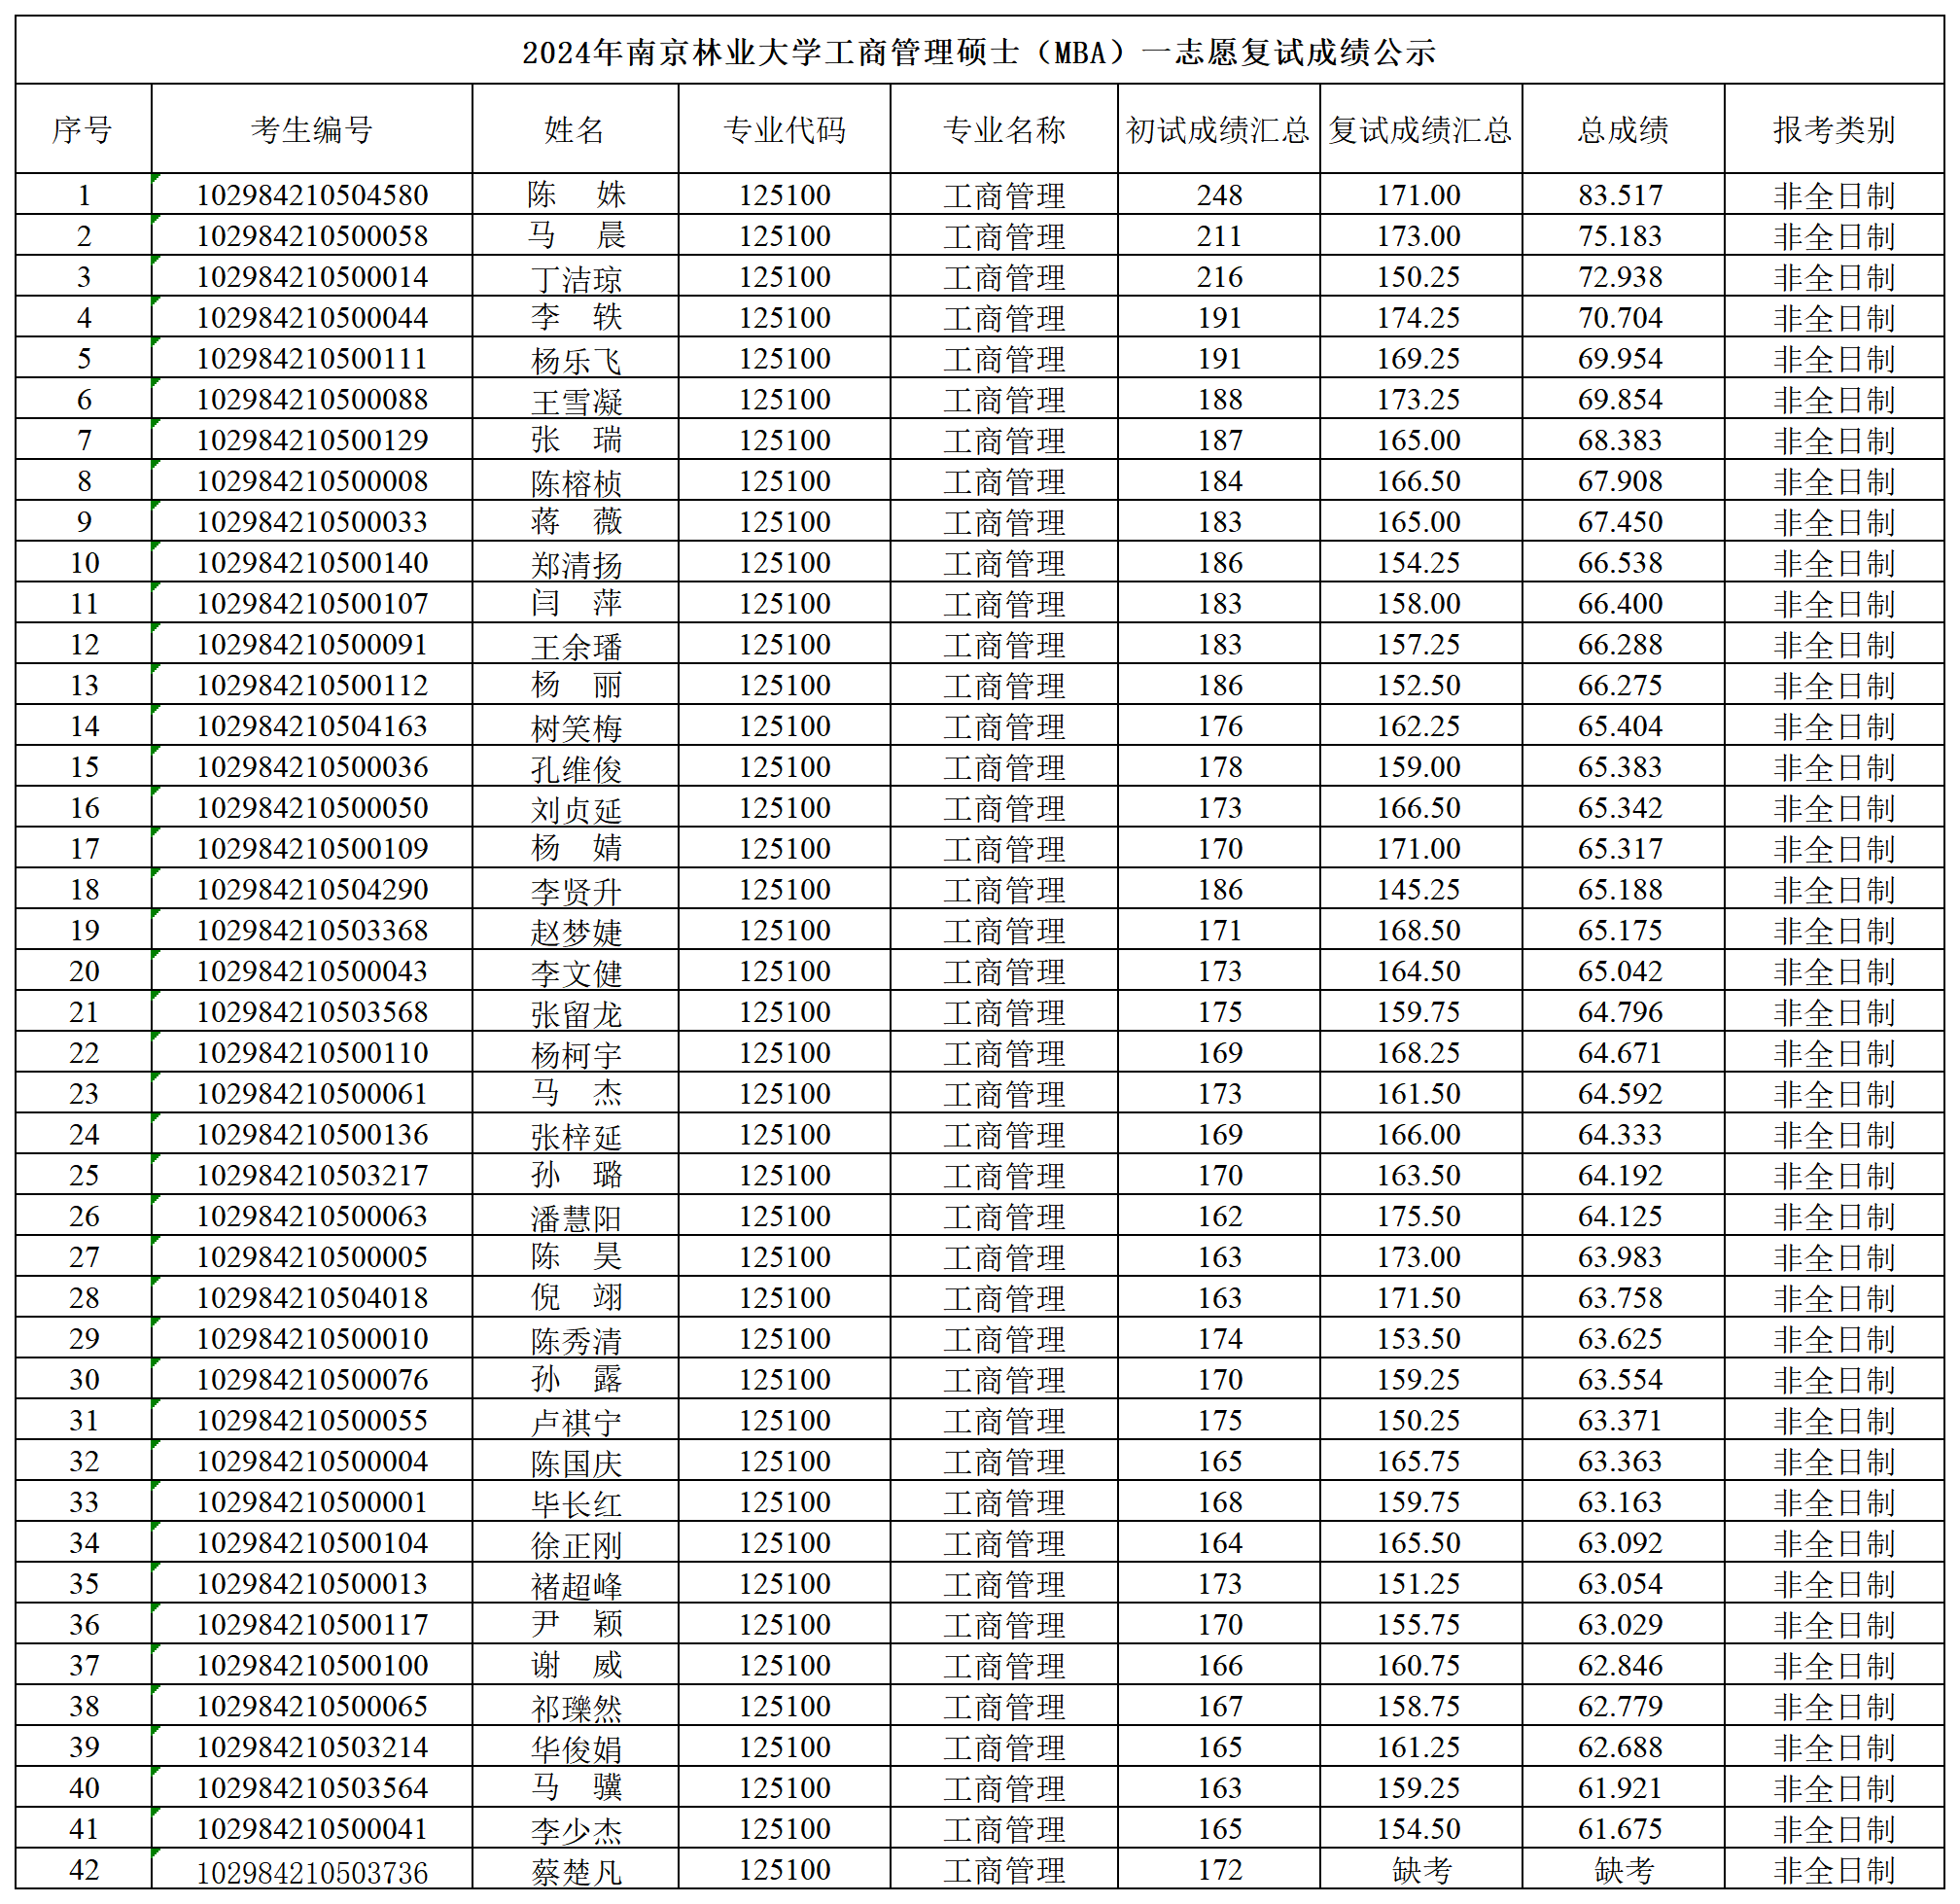Select row number 21 cell
1960x1904 pixels.
pos(84,1012)
